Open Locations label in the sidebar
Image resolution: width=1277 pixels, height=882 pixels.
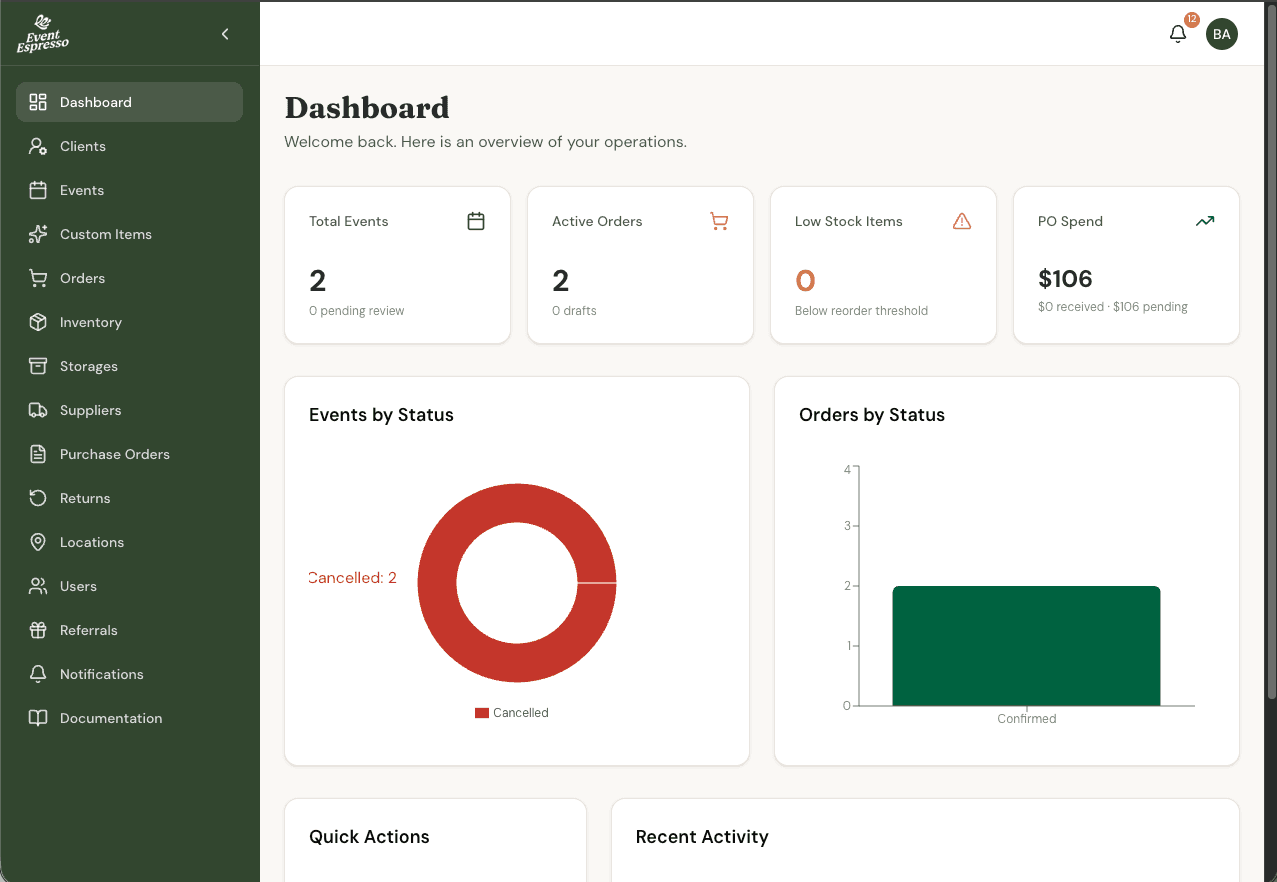tap(92, 542)
